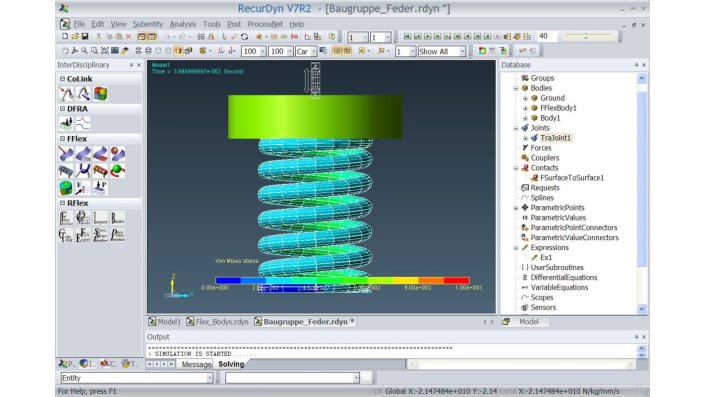705x397 pixels.
Task: Click the Windows-logo icon under CoLink
Action: point(100,94)
